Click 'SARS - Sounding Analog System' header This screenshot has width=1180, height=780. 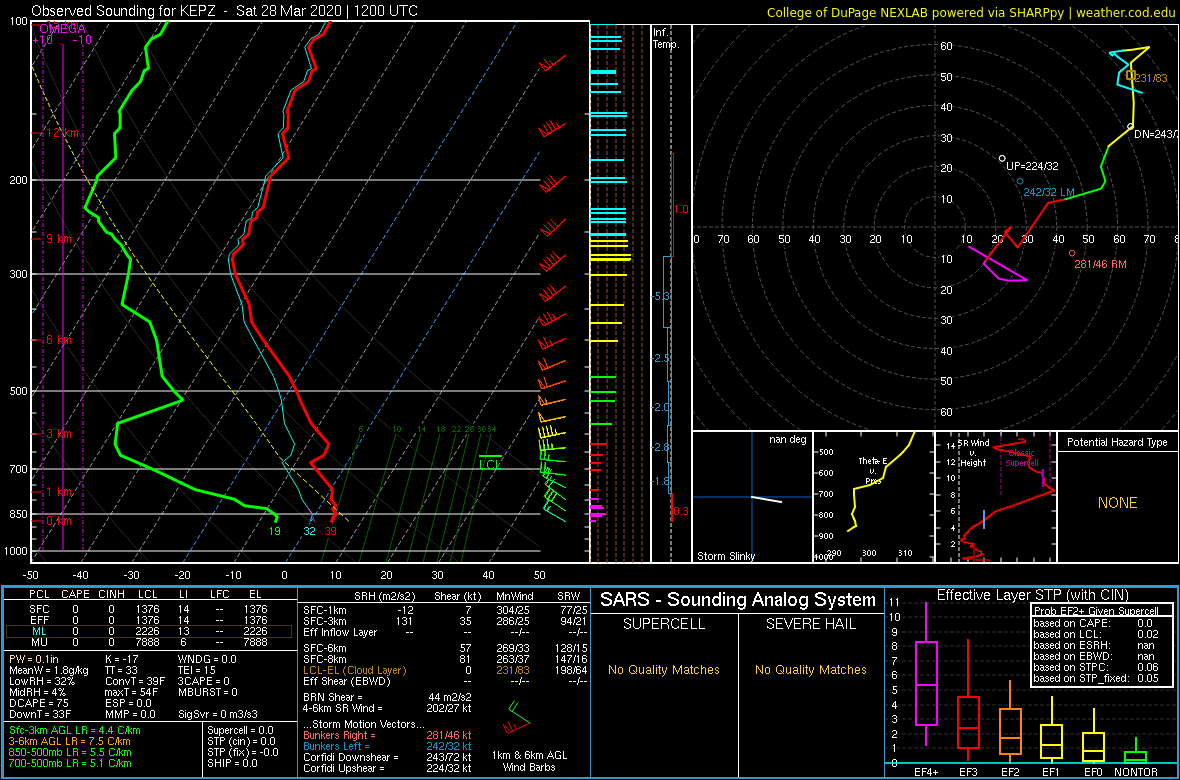(x=738, y=600)
